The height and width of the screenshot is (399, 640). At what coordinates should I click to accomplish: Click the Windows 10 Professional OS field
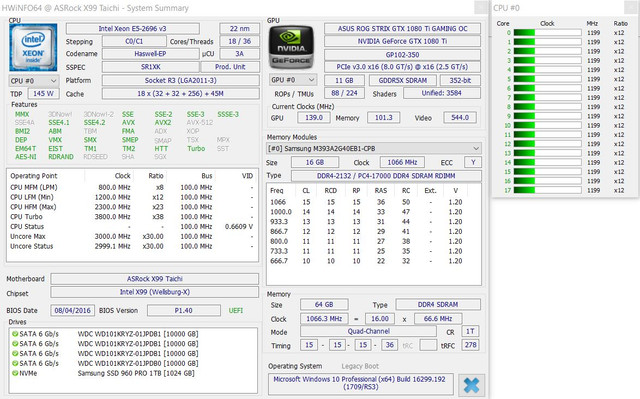360,383
